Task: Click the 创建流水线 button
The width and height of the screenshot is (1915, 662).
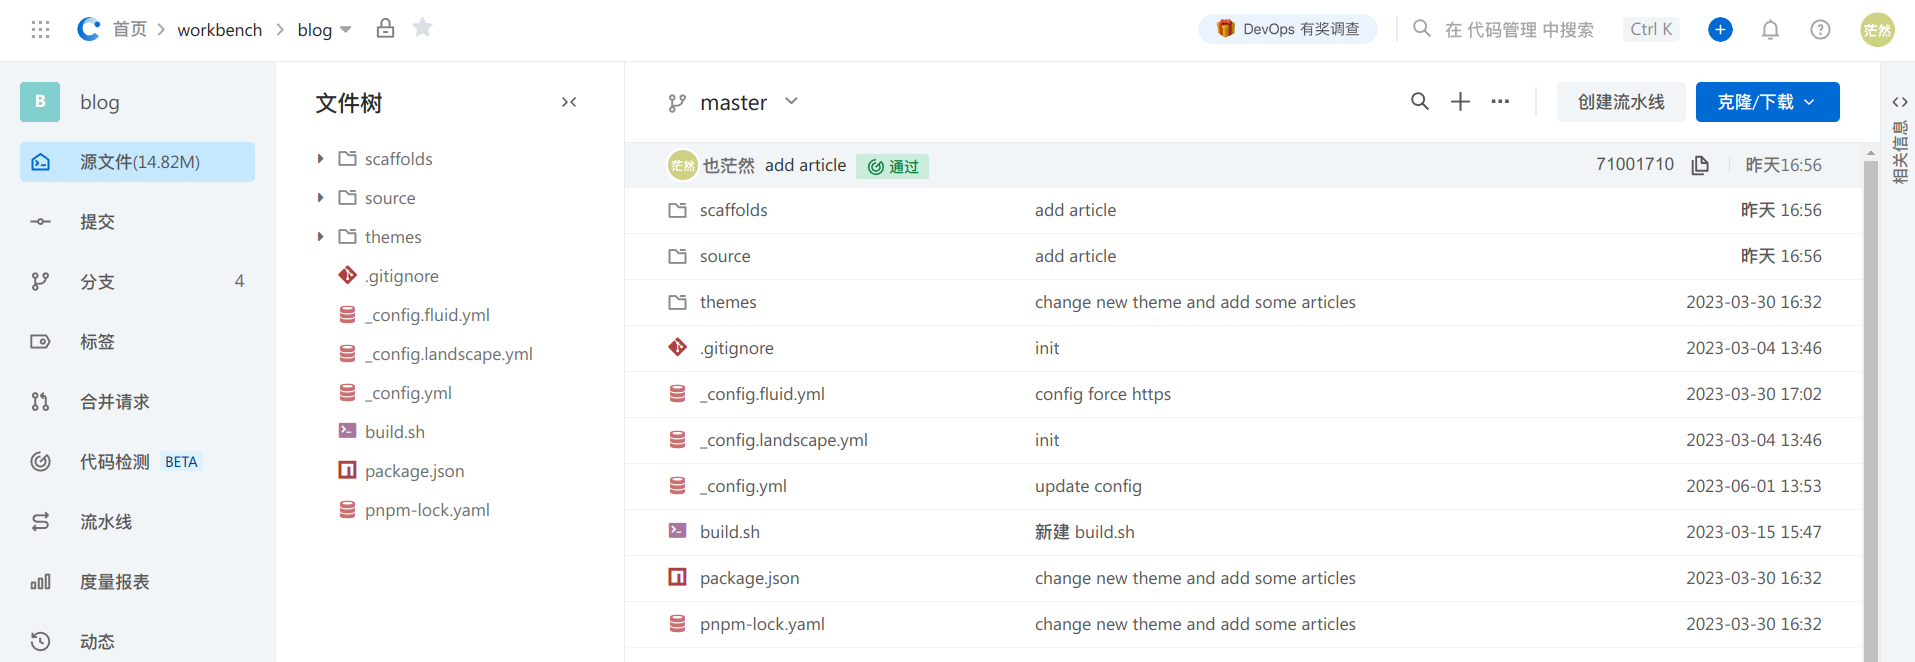Action: click(1620, 102)
